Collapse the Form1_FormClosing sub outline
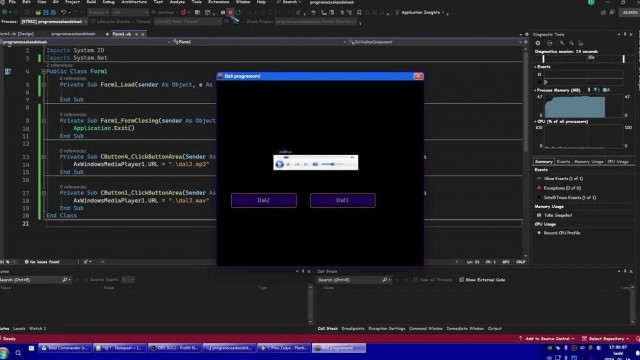This screenshot has height=360, width=640. (x=44, y=121)
